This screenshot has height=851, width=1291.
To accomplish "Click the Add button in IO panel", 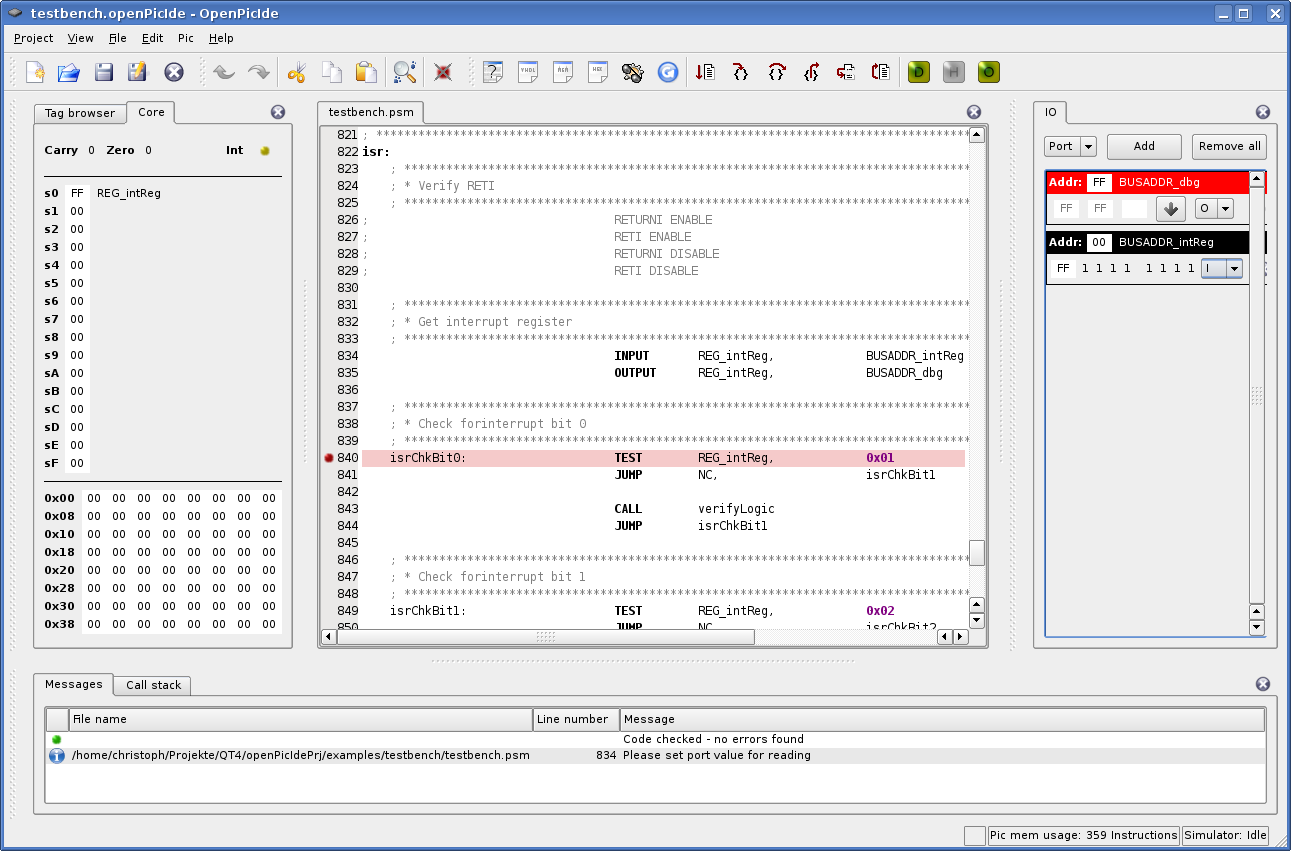I will 1144,146.
